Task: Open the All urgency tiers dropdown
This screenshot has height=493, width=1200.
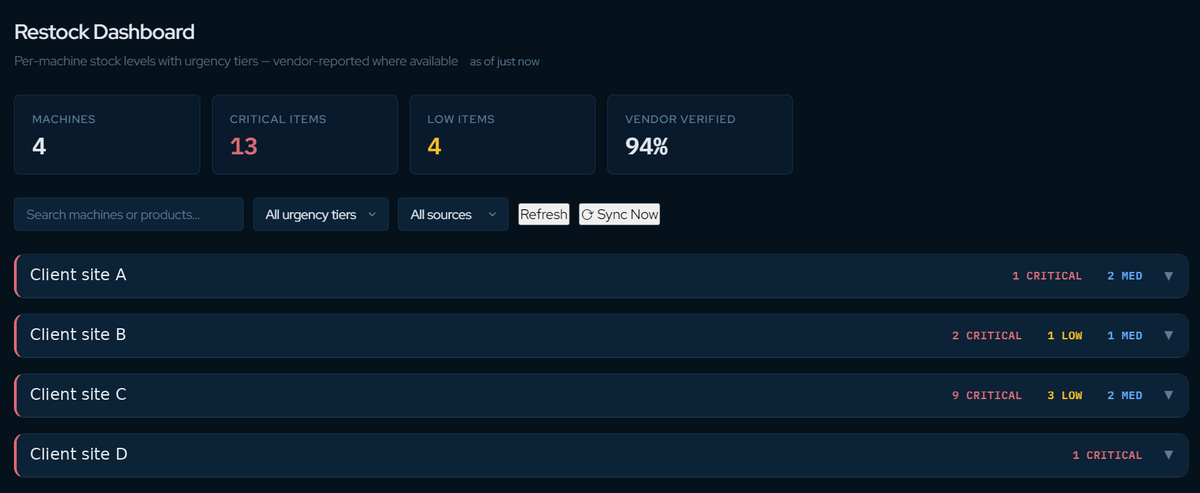Action: click(x=321, y=214)
